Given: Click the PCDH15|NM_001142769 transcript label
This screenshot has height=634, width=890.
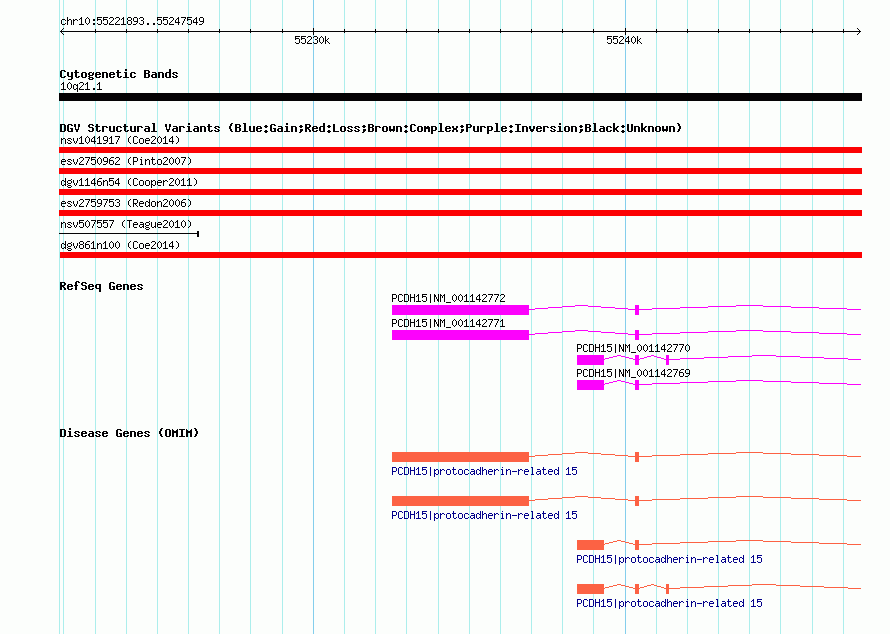Looking at the screenshot, I should point(633,373).
